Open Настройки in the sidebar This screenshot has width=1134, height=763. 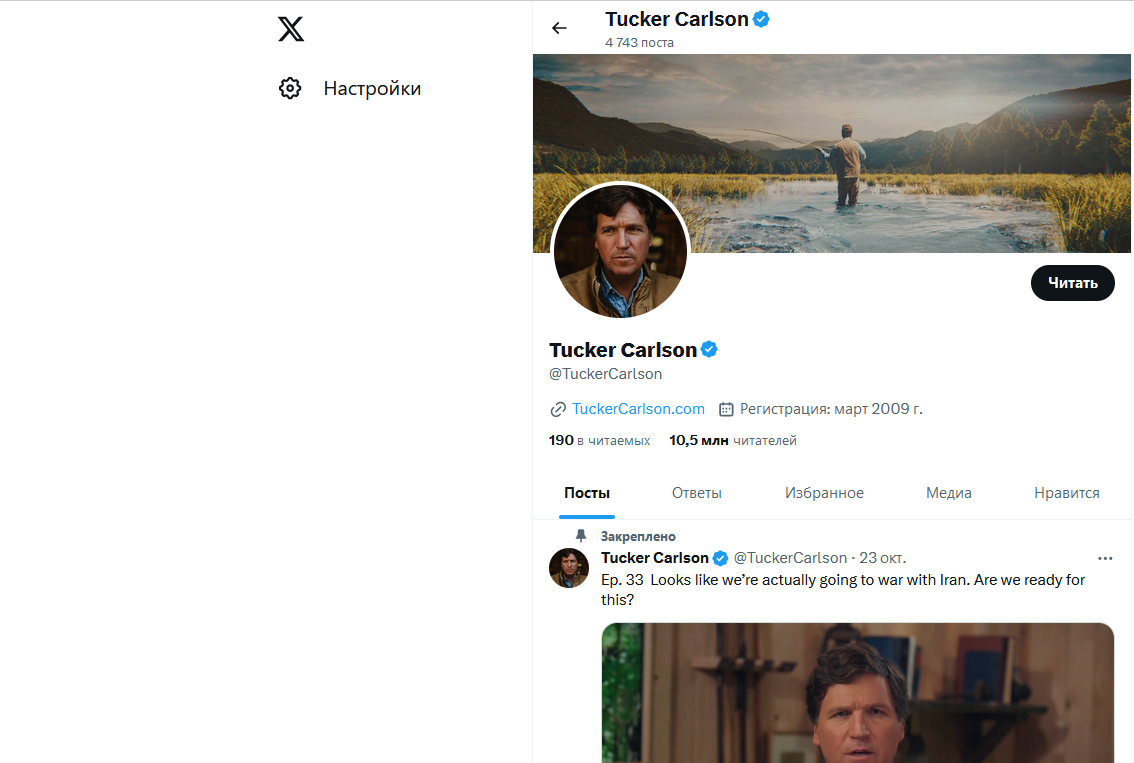pyautogui.click(x=372, y=88)
